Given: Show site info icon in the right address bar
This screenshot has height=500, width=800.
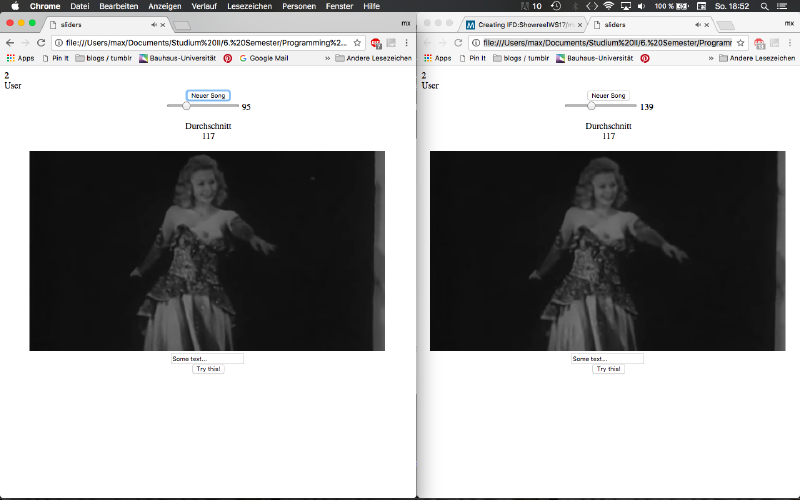Looking at the screenshot, I should [x=476, y=43].
